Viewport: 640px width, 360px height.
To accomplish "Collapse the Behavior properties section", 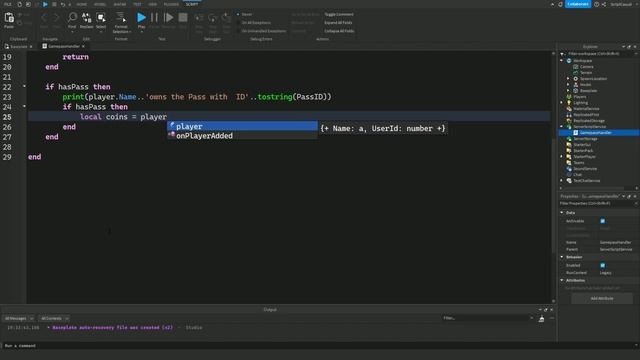I will click(x=562, y=257).
